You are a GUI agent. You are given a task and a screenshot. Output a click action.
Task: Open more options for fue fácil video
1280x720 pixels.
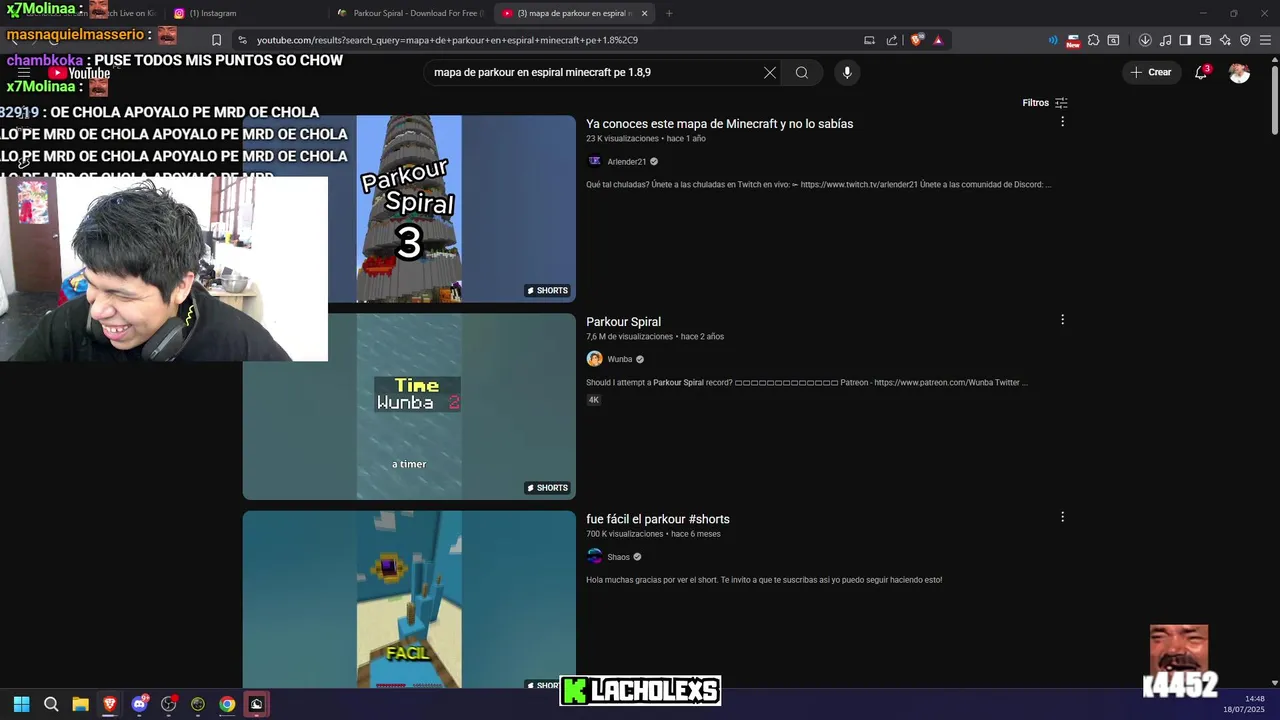1062,516
